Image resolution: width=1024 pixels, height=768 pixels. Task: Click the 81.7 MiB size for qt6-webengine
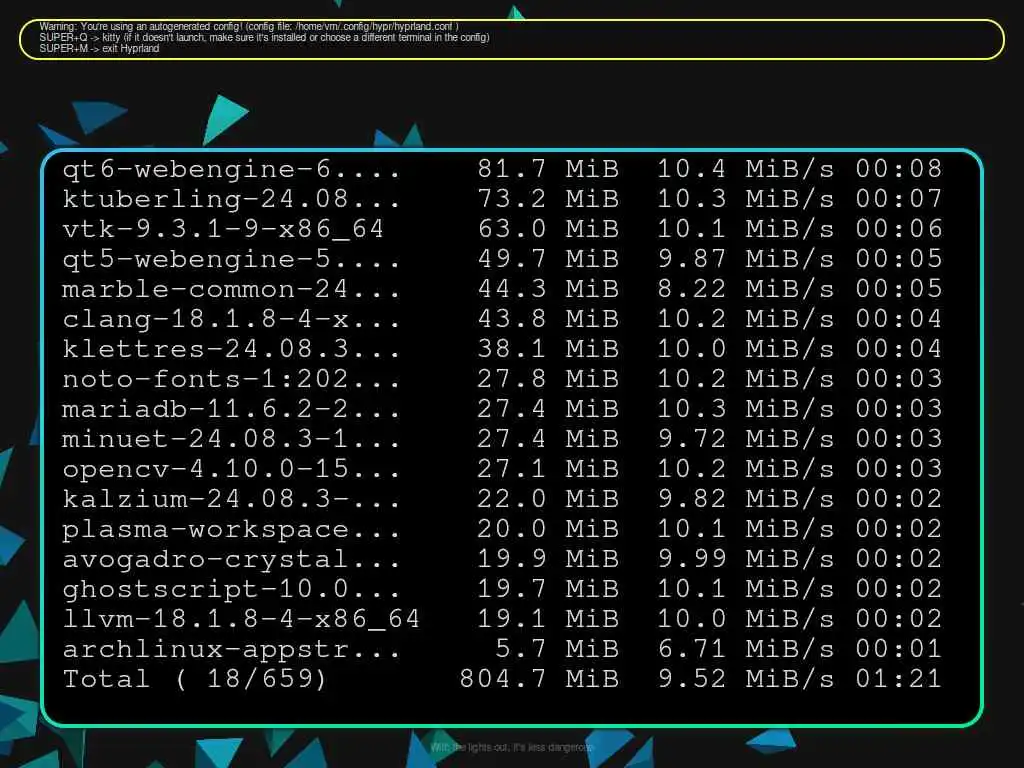pyautogui.click(x=548, y=169)
